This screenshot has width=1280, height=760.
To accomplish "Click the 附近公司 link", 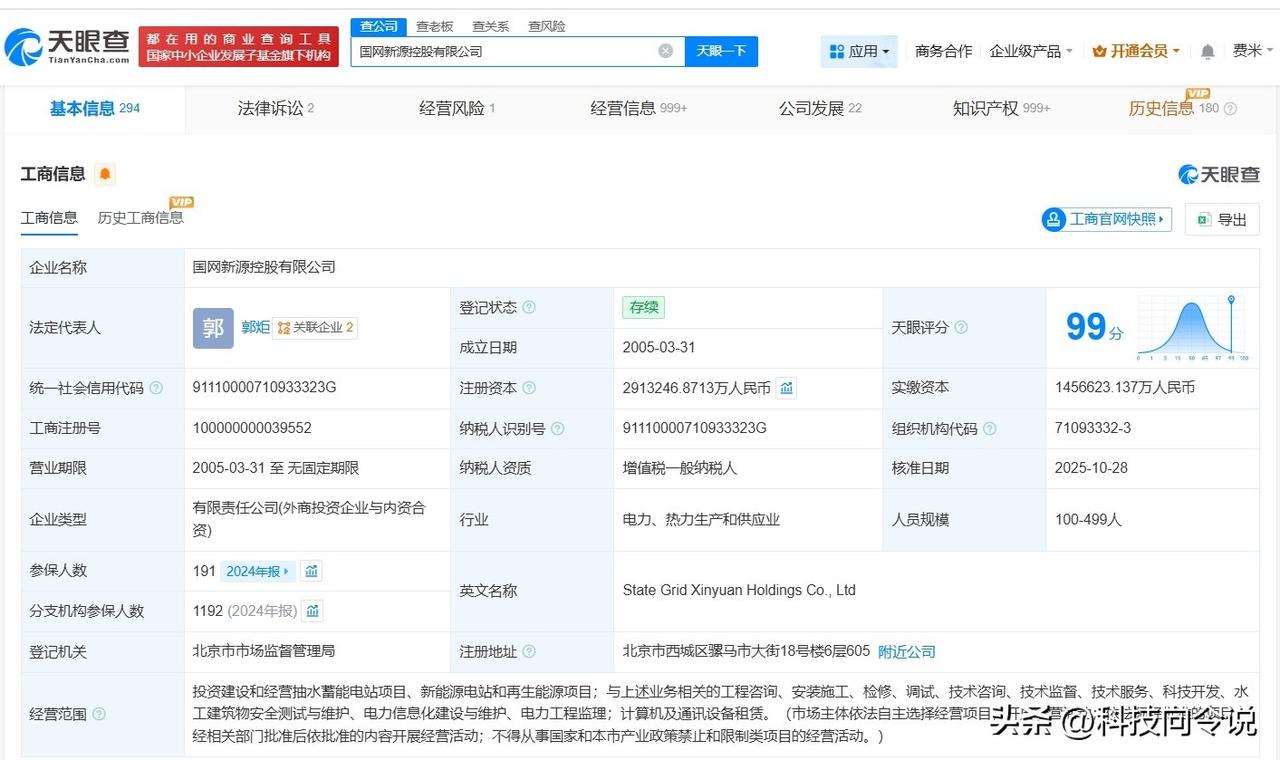I will [906, 652].
